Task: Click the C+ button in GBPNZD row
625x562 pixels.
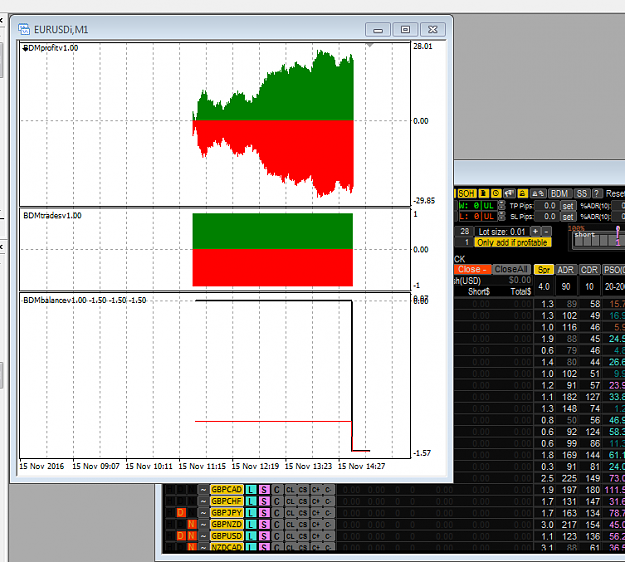Action: coord(316,524)
